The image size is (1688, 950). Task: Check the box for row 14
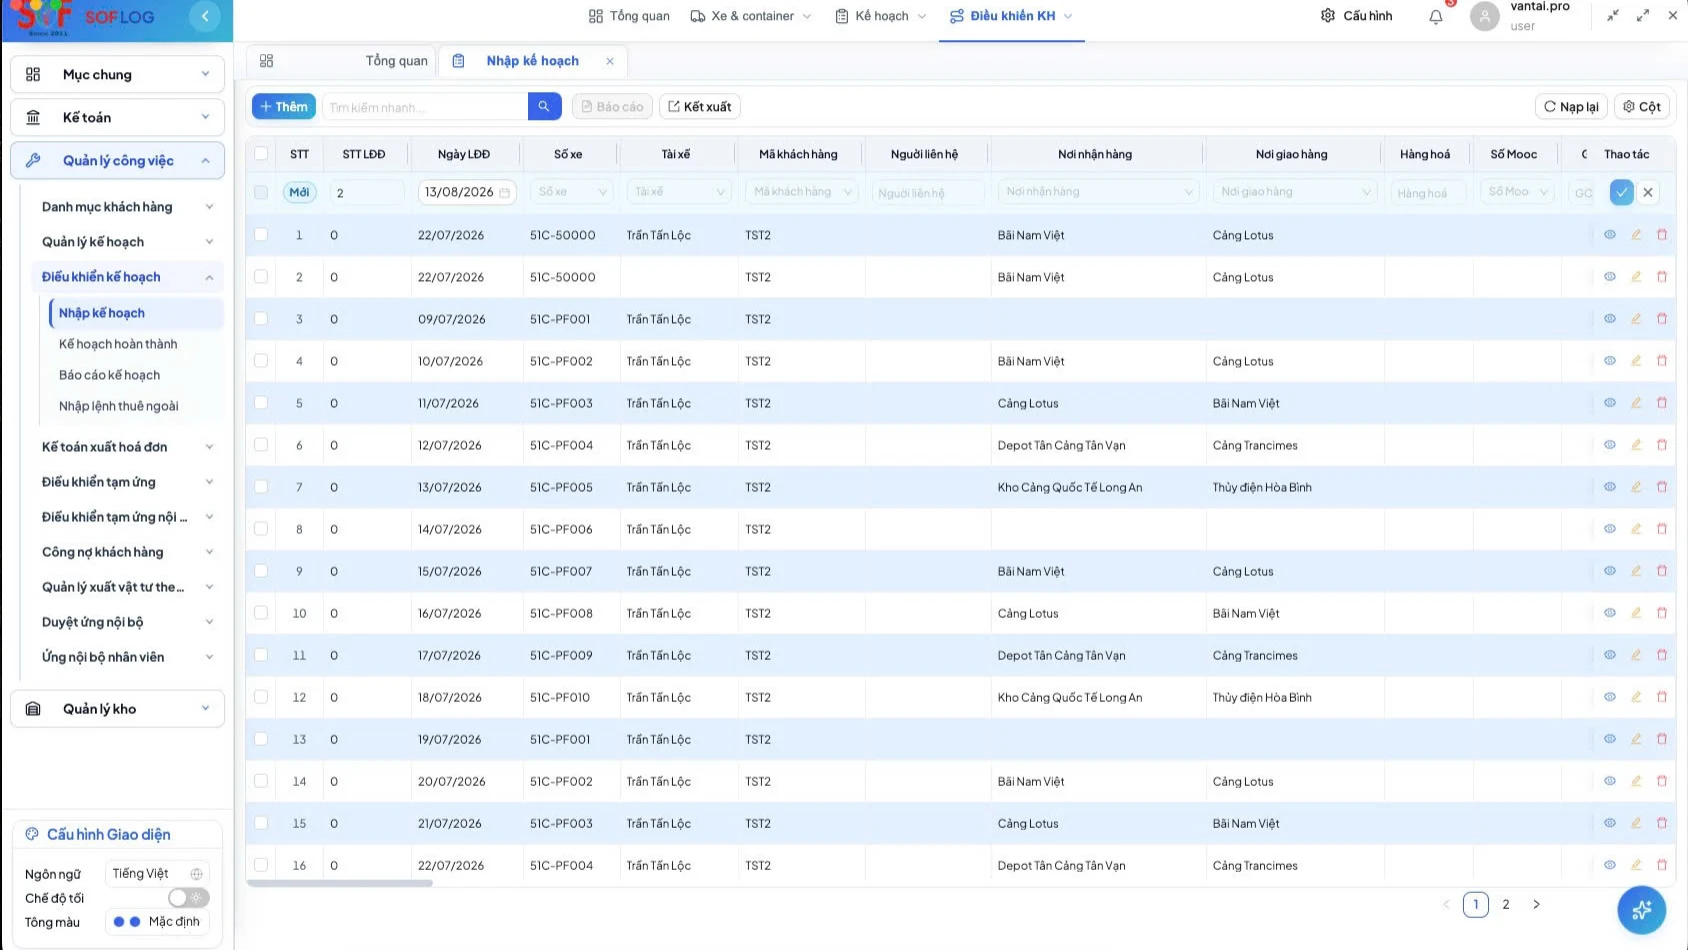(261, 780)
